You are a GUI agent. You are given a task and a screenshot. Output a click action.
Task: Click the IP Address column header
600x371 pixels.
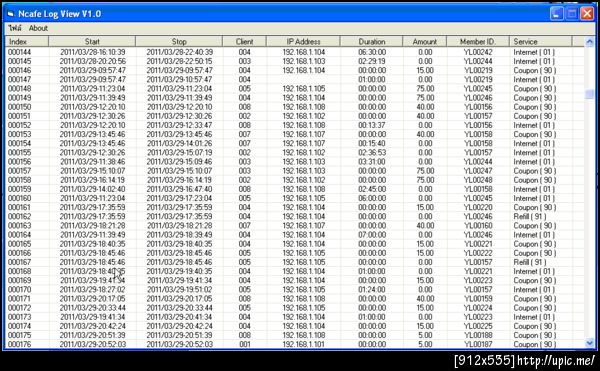303,41
